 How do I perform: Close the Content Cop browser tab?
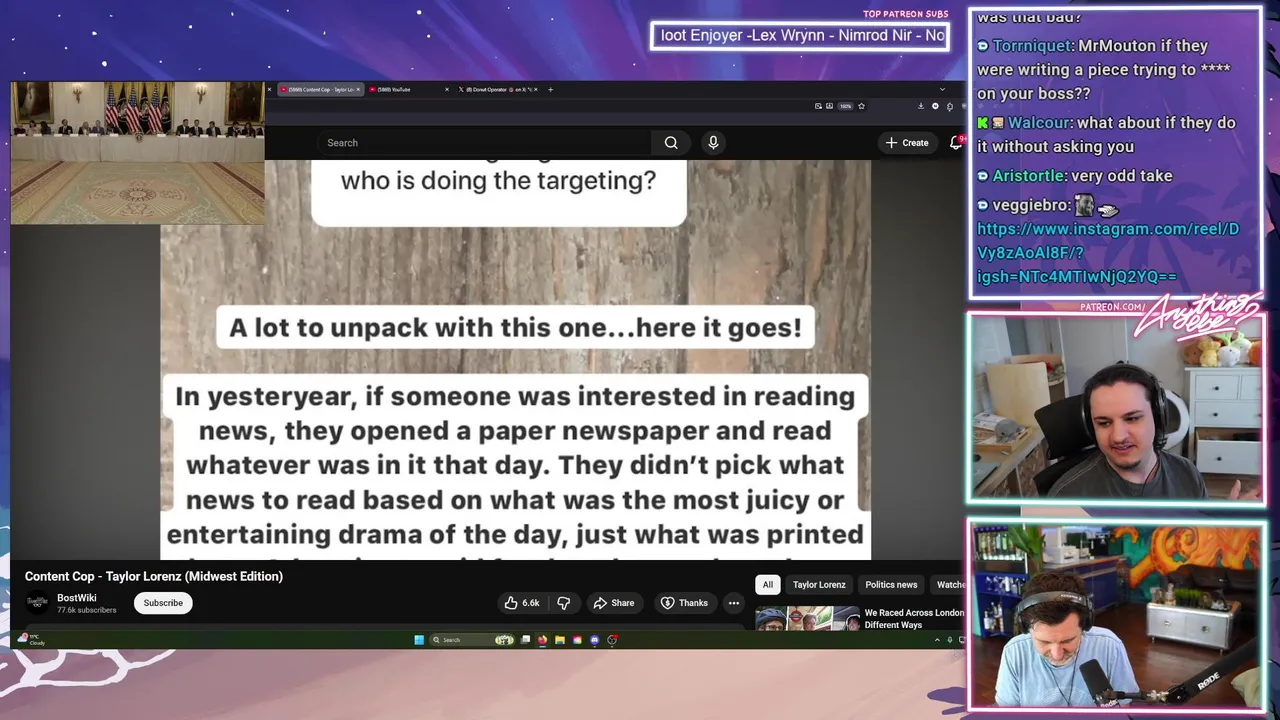[x=358, y=89]
